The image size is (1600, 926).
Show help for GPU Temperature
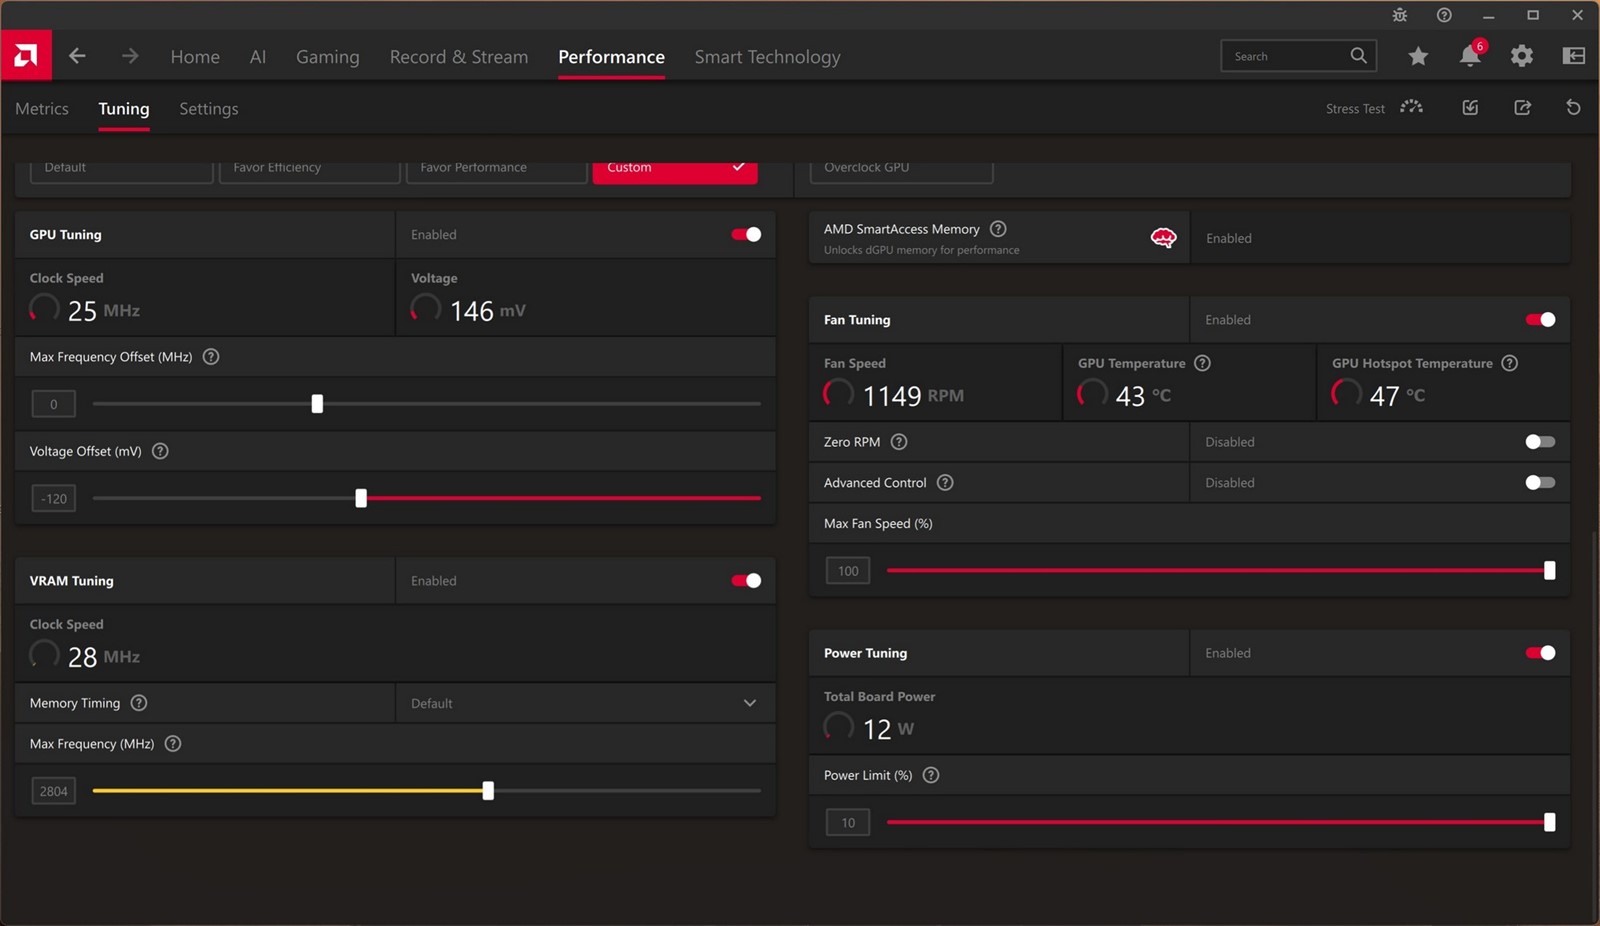coord(1203,363)
